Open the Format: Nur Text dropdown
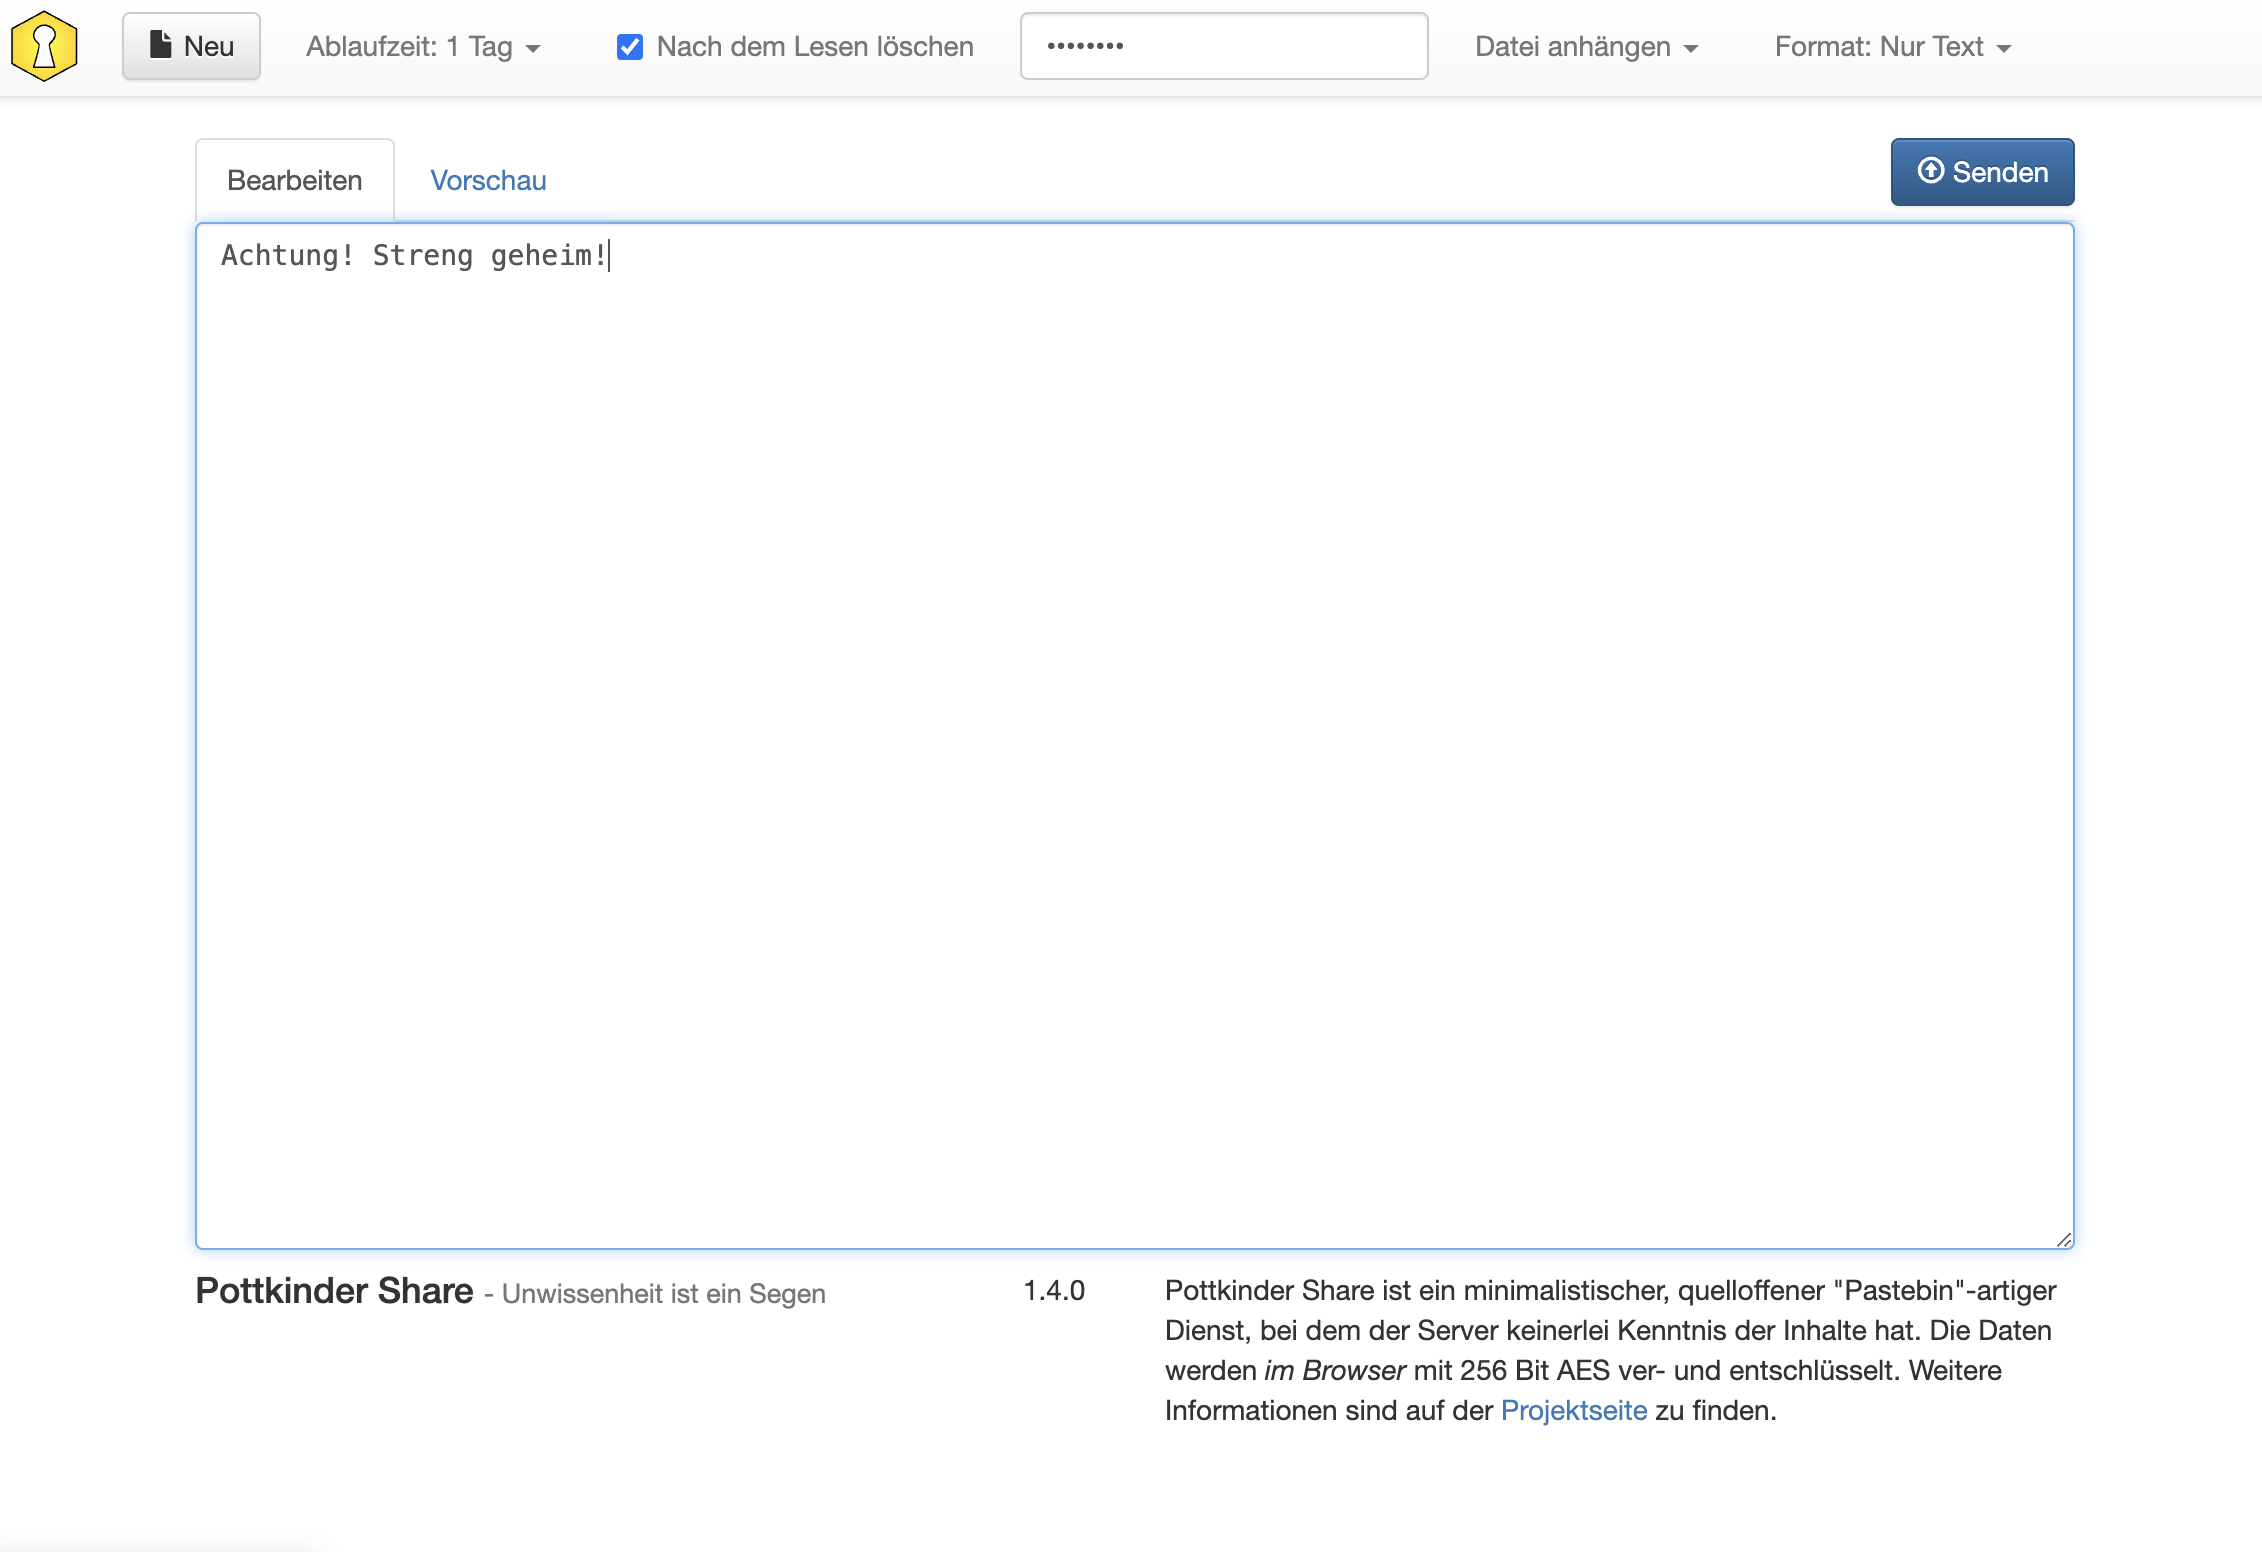2262x1552 pixels. click(x=1892, y=47)
